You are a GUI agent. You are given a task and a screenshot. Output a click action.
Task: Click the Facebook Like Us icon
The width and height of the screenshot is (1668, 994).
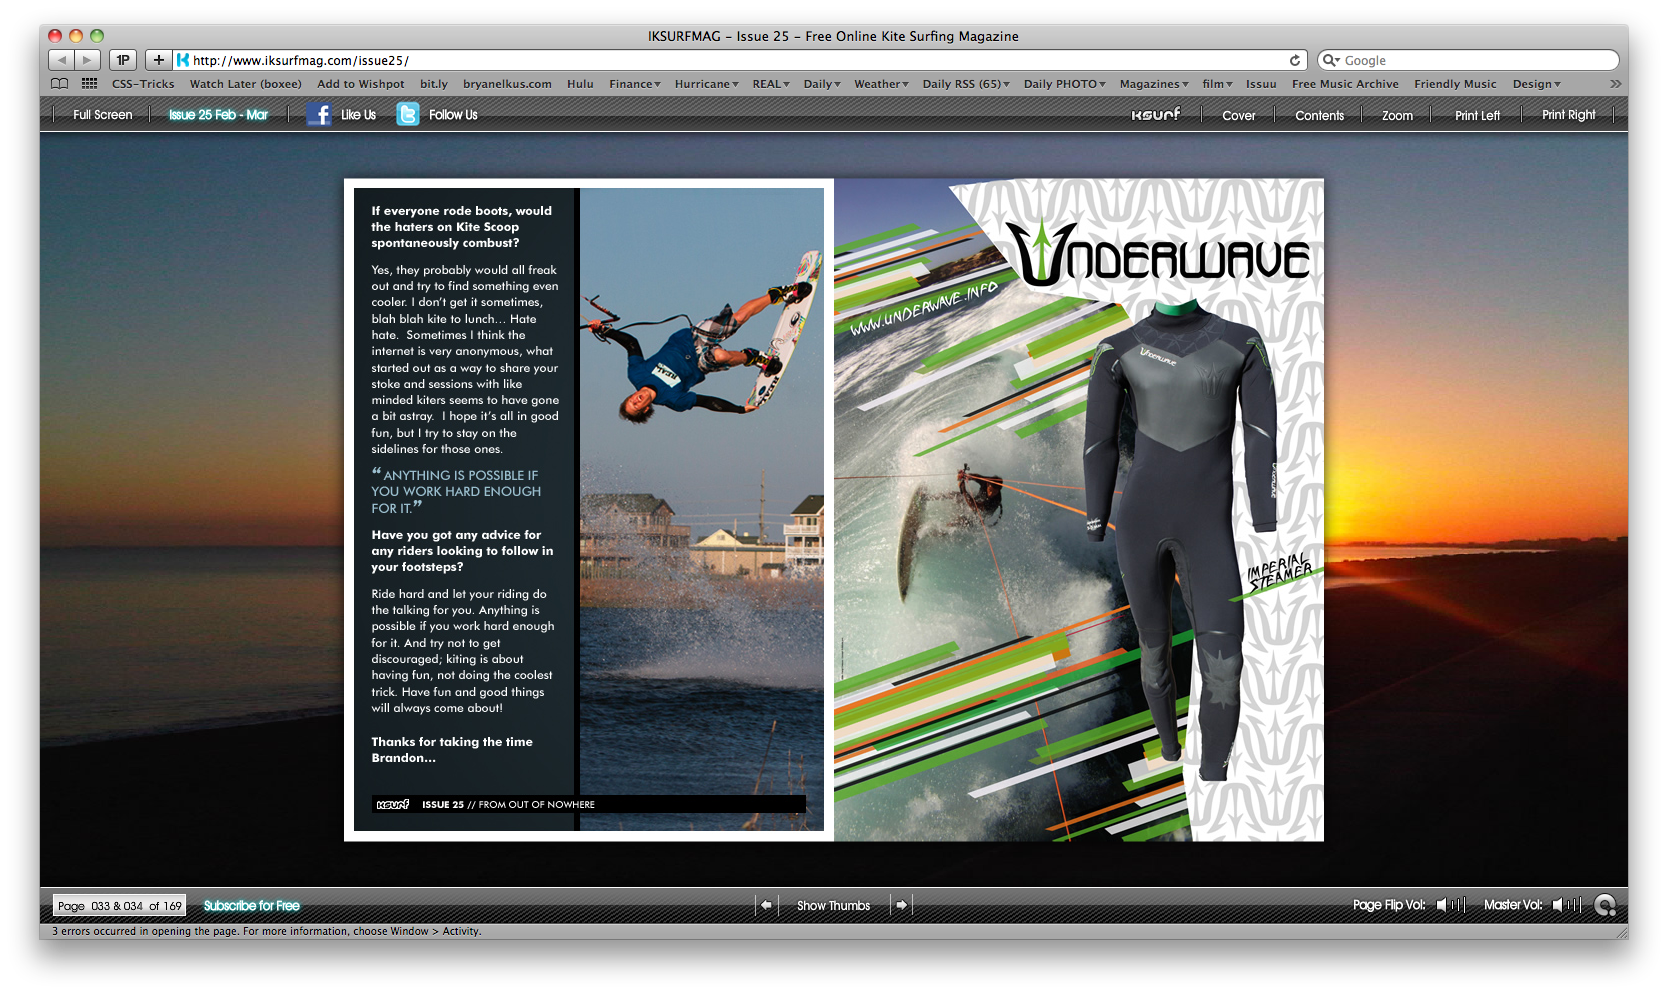coord(319,114)
